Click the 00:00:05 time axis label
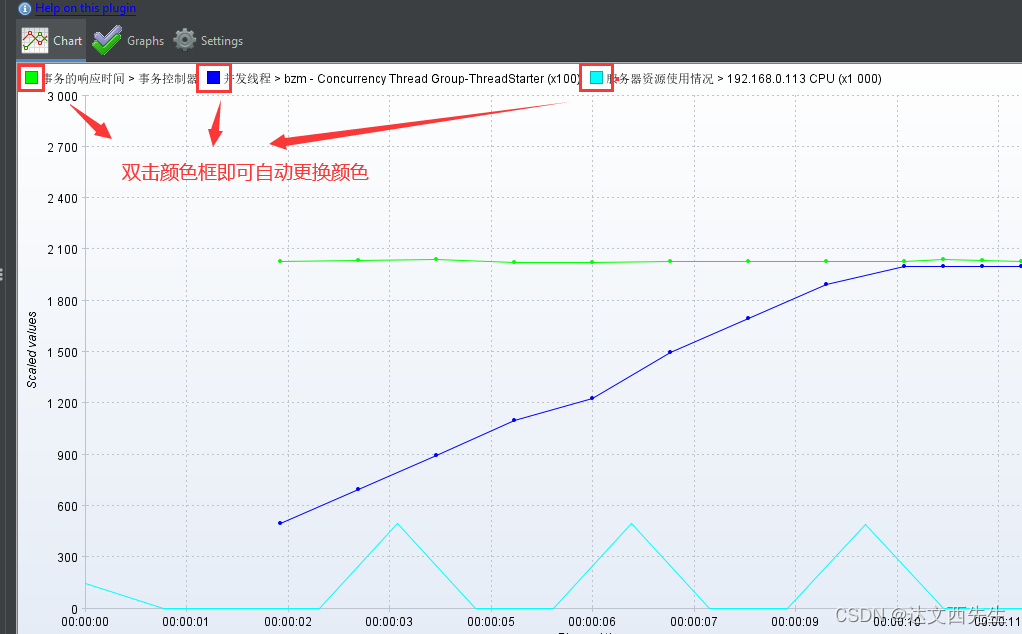The height and width of the screenshot is (634, 1022). pos(491,622)
